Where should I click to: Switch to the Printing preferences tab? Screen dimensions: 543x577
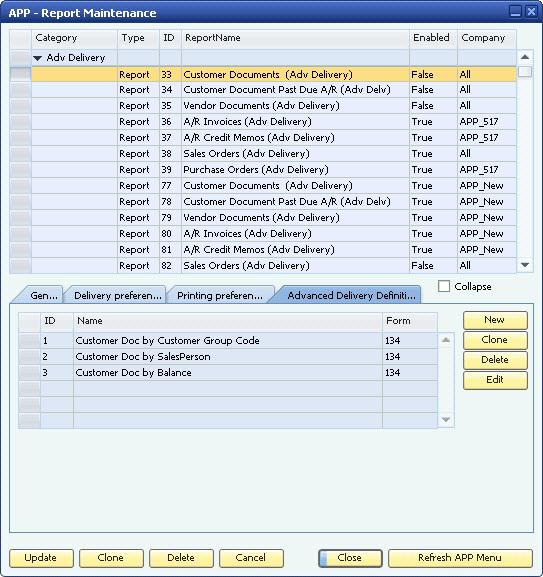pyautogui.click(x=220, y=295)
